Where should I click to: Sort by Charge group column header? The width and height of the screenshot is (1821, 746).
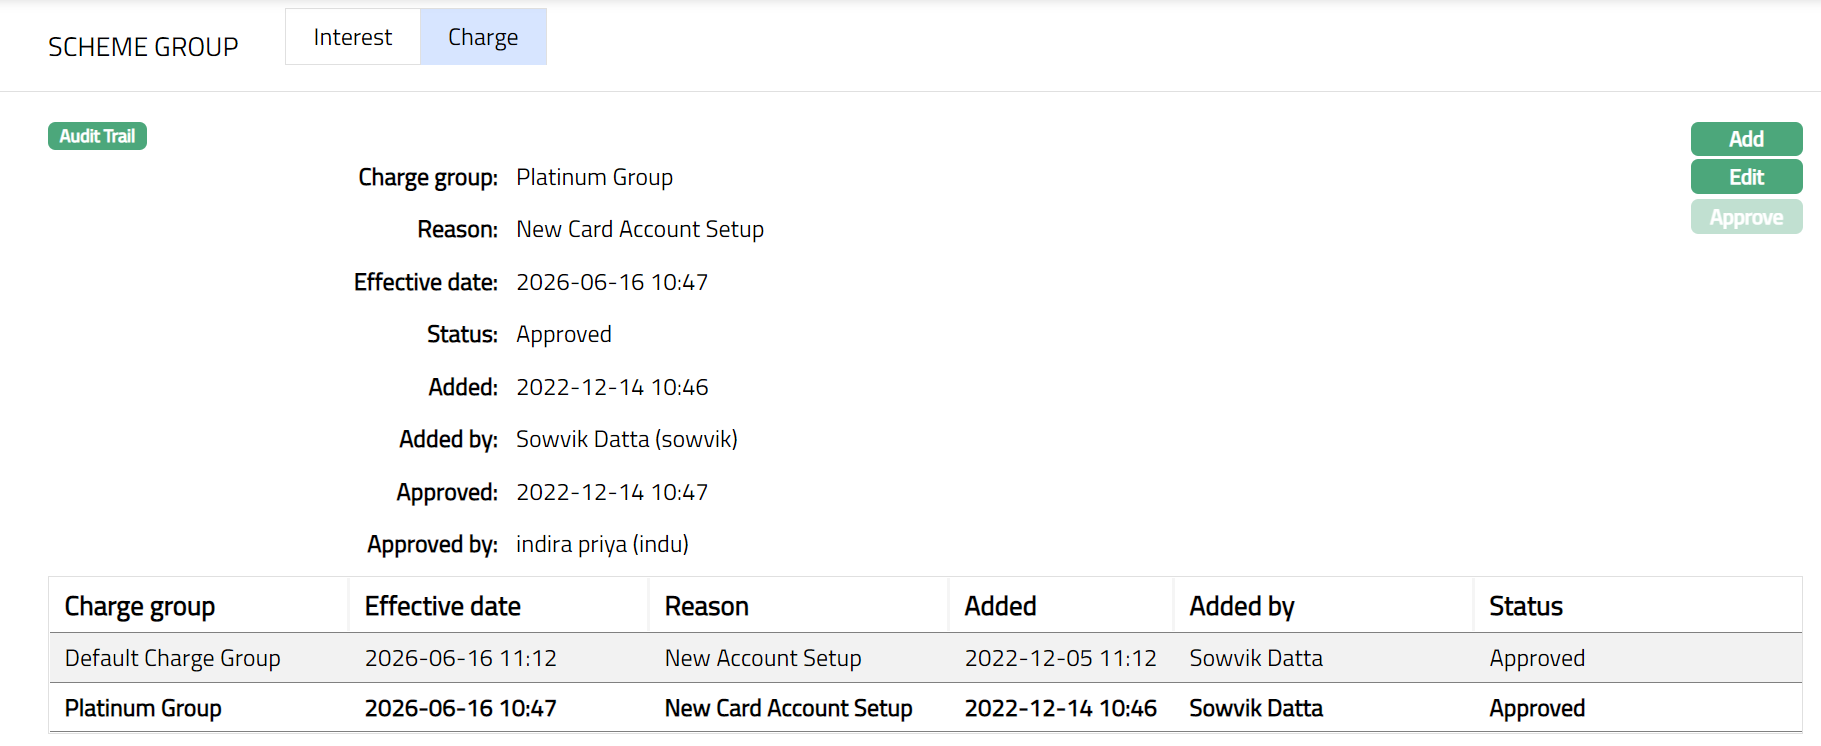pos(140,606)
